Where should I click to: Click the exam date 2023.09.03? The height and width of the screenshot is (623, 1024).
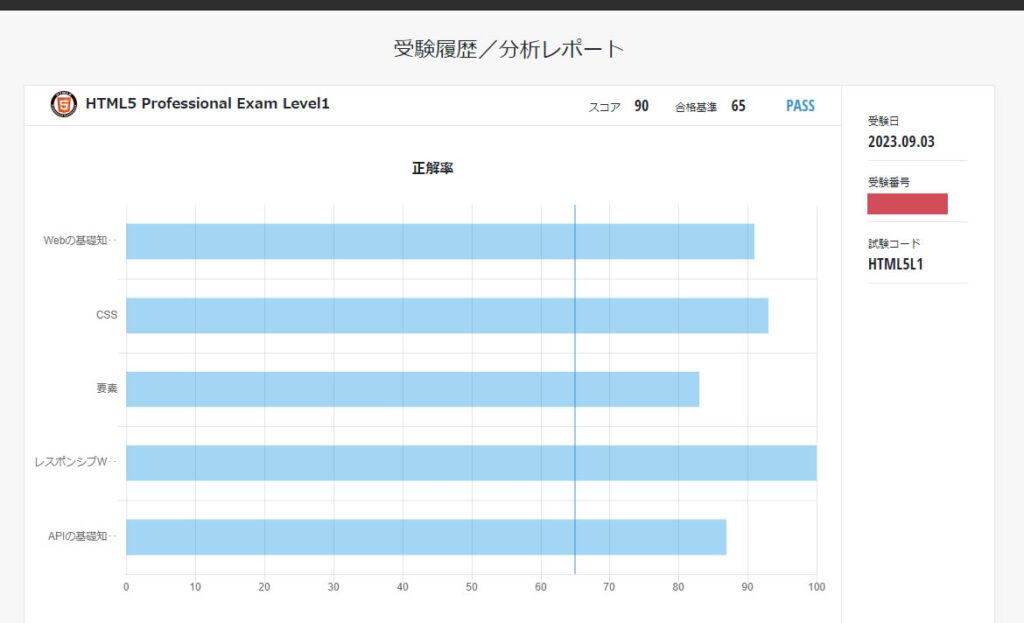click(x=901, y=142)
